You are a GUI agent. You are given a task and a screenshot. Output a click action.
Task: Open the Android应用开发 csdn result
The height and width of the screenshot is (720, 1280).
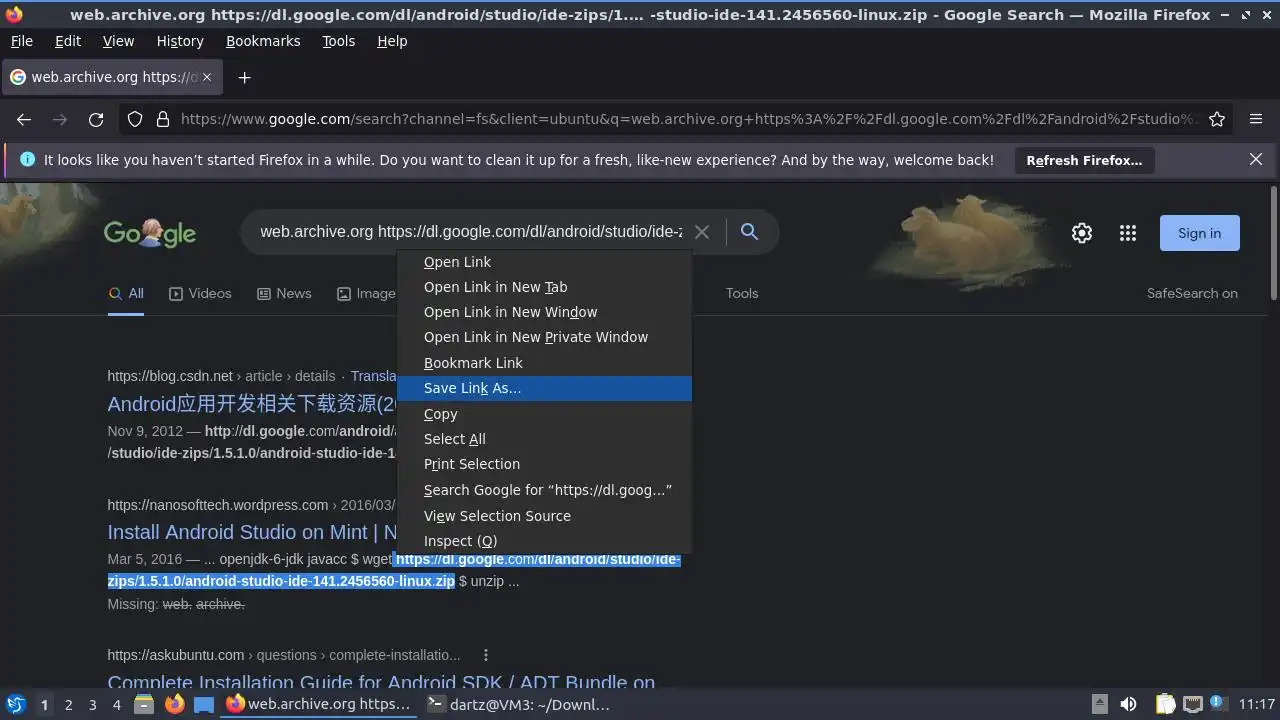(252, 404)
